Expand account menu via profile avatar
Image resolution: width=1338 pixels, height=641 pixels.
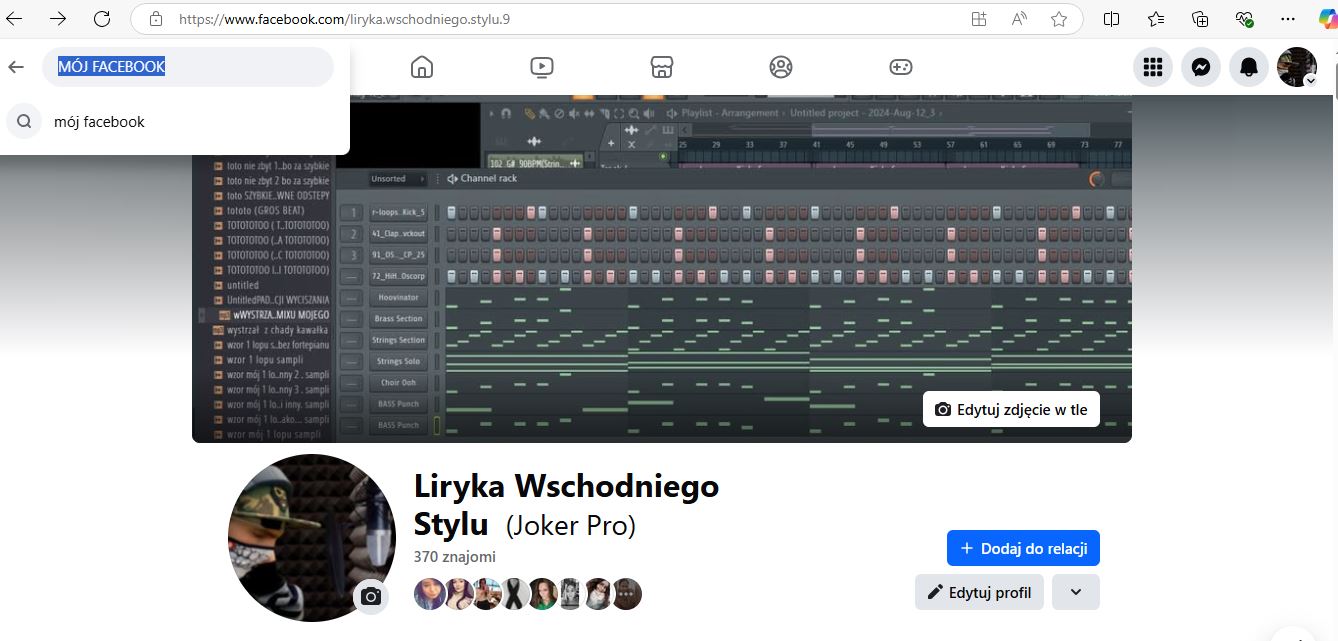1297,67
